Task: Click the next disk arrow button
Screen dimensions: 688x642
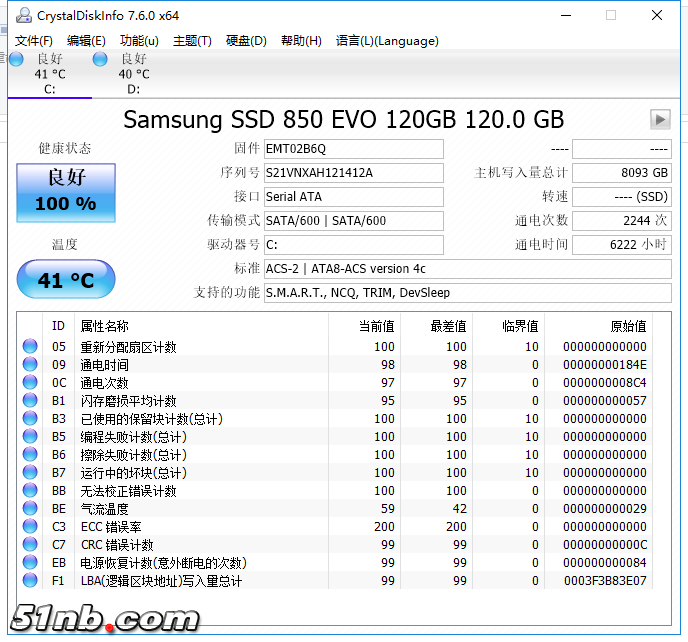Action: pos(659,119)
